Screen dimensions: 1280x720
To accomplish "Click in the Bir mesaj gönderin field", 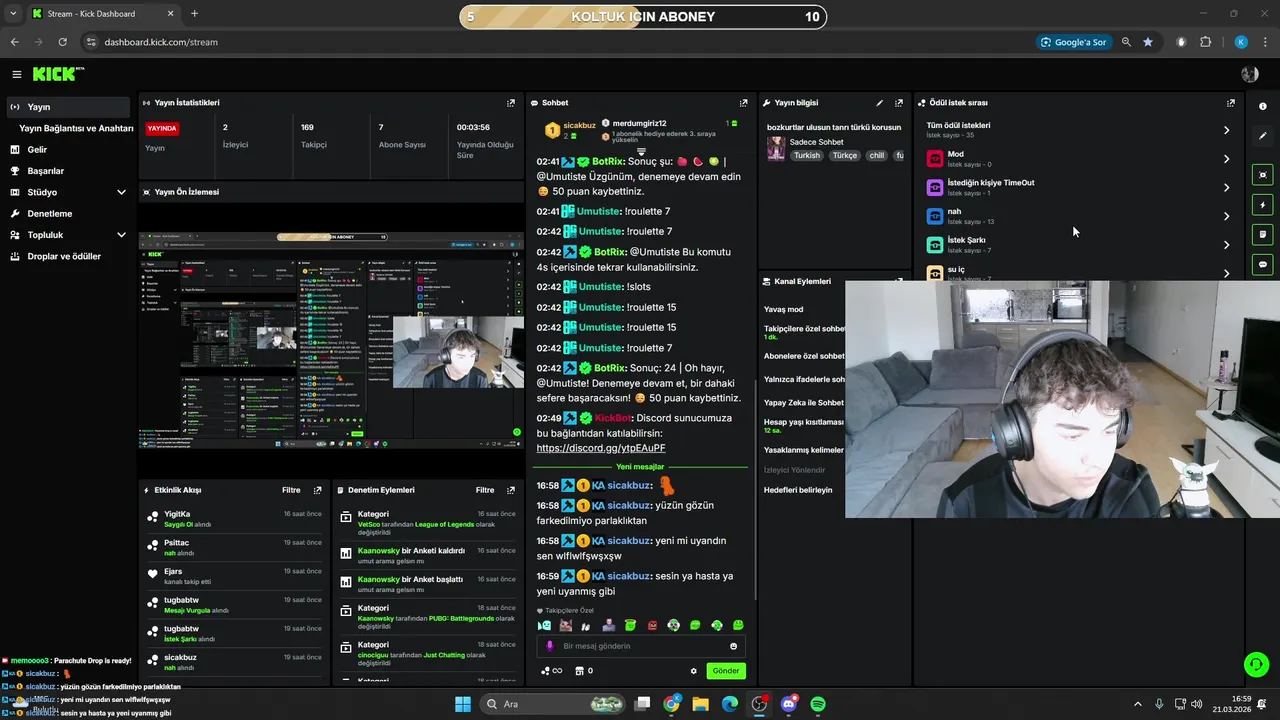I will tap(641, 646).
